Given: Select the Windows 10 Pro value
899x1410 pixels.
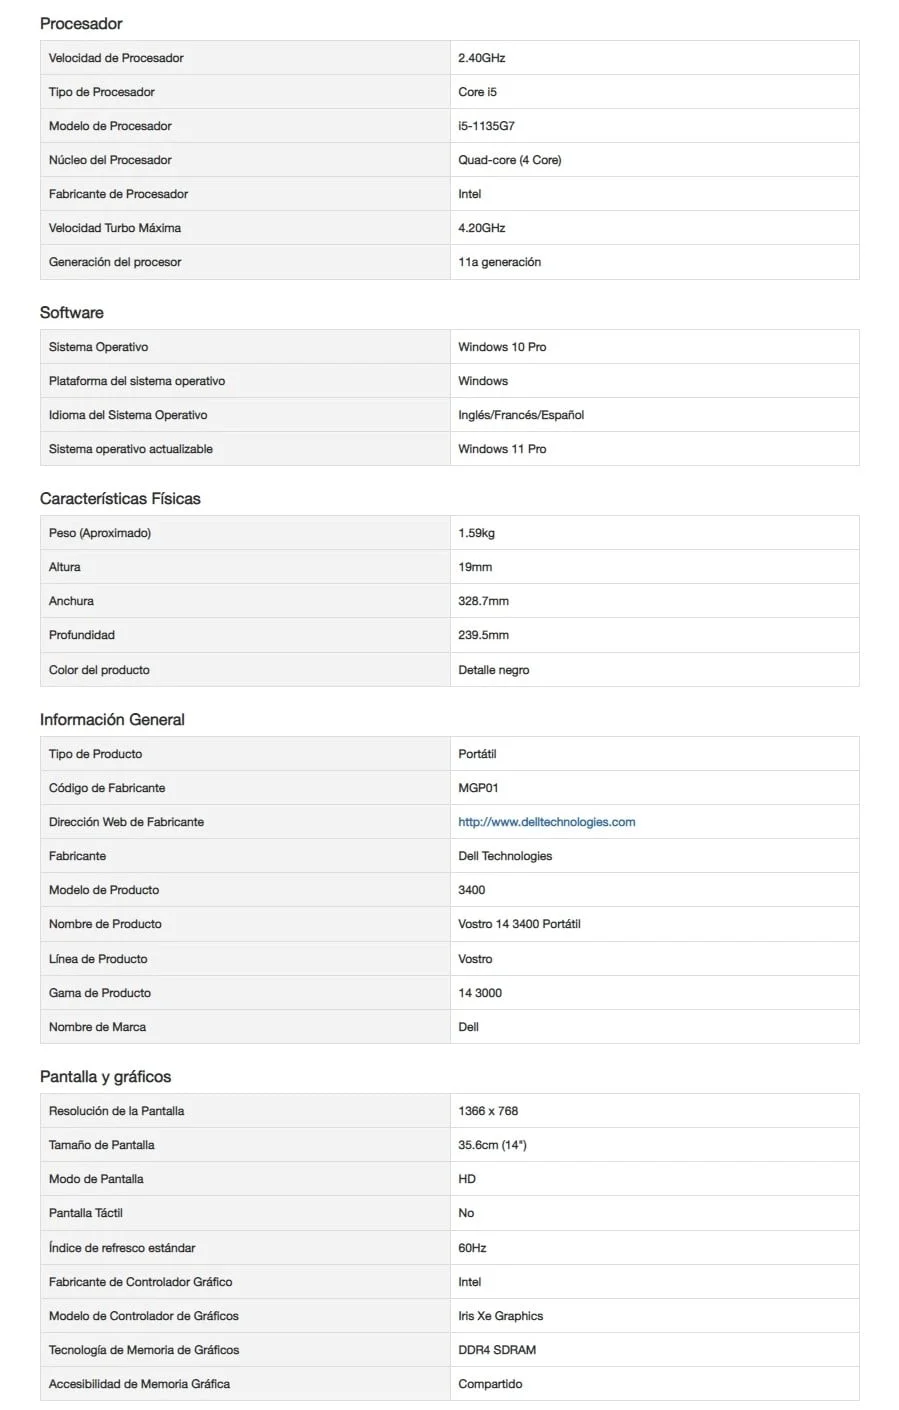Looking at the screenshot, I should coord(502,347).
